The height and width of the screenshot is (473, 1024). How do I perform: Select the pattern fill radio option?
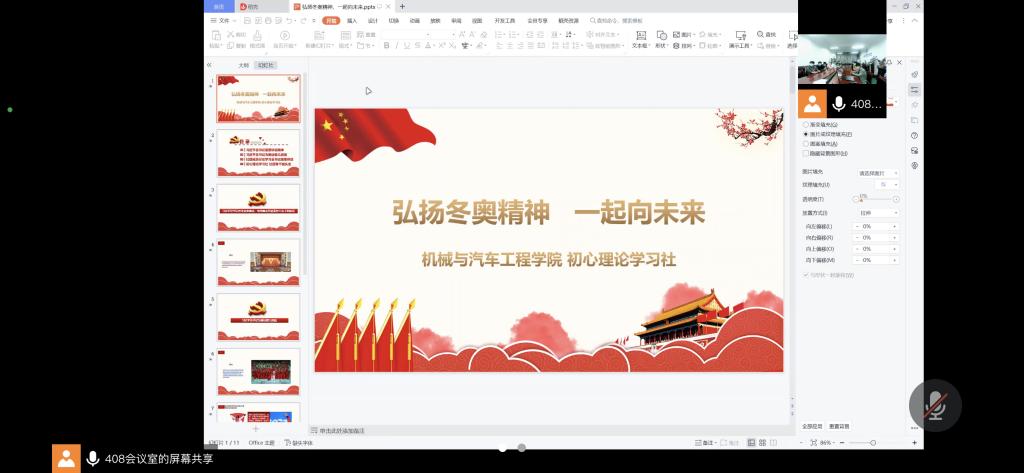[807, 143]
